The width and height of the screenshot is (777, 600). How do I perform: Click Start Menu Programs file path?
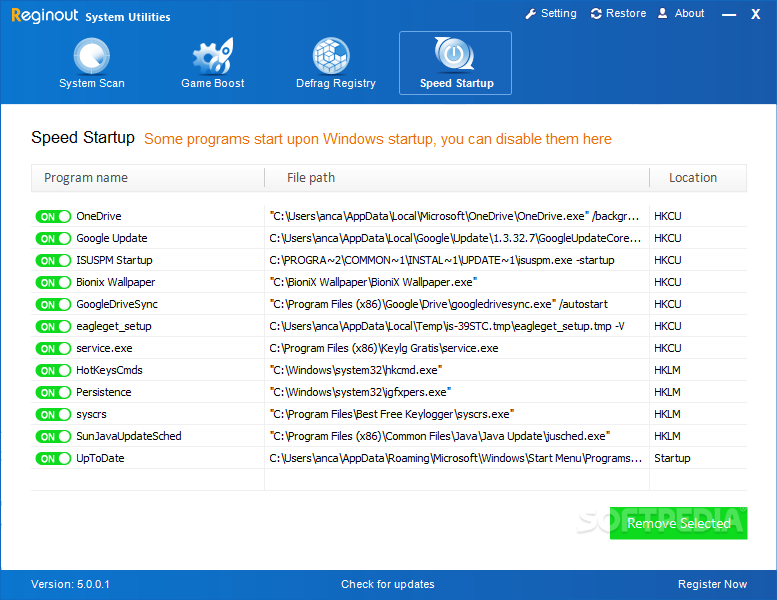(455, 459)
